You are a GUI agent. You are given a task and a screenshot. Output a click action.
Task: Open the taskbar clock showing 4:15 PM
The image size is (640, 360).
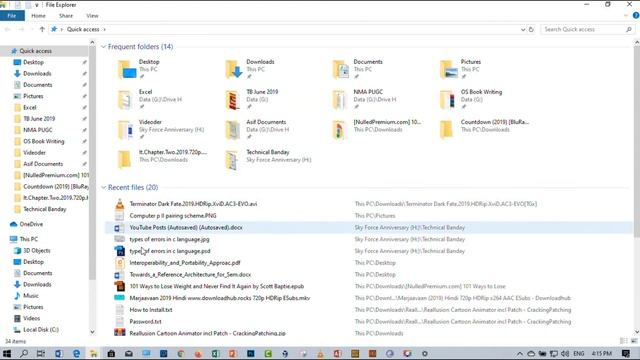[x=601, y=353]
